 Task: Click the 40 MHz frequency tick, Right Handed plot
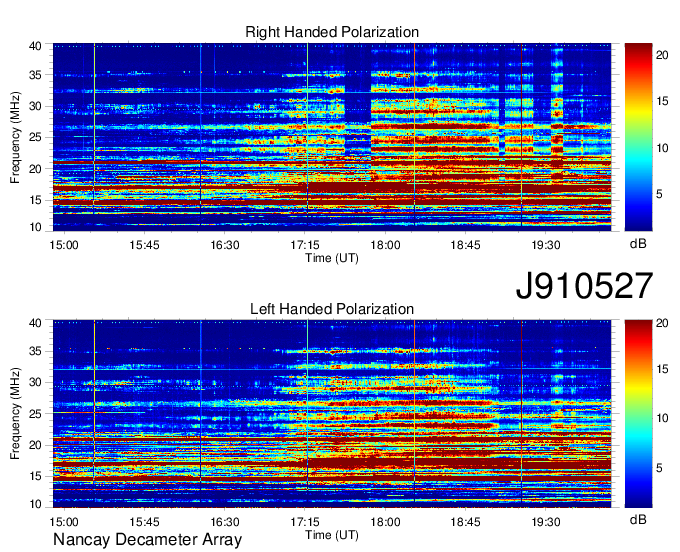(x=35, y=46)
